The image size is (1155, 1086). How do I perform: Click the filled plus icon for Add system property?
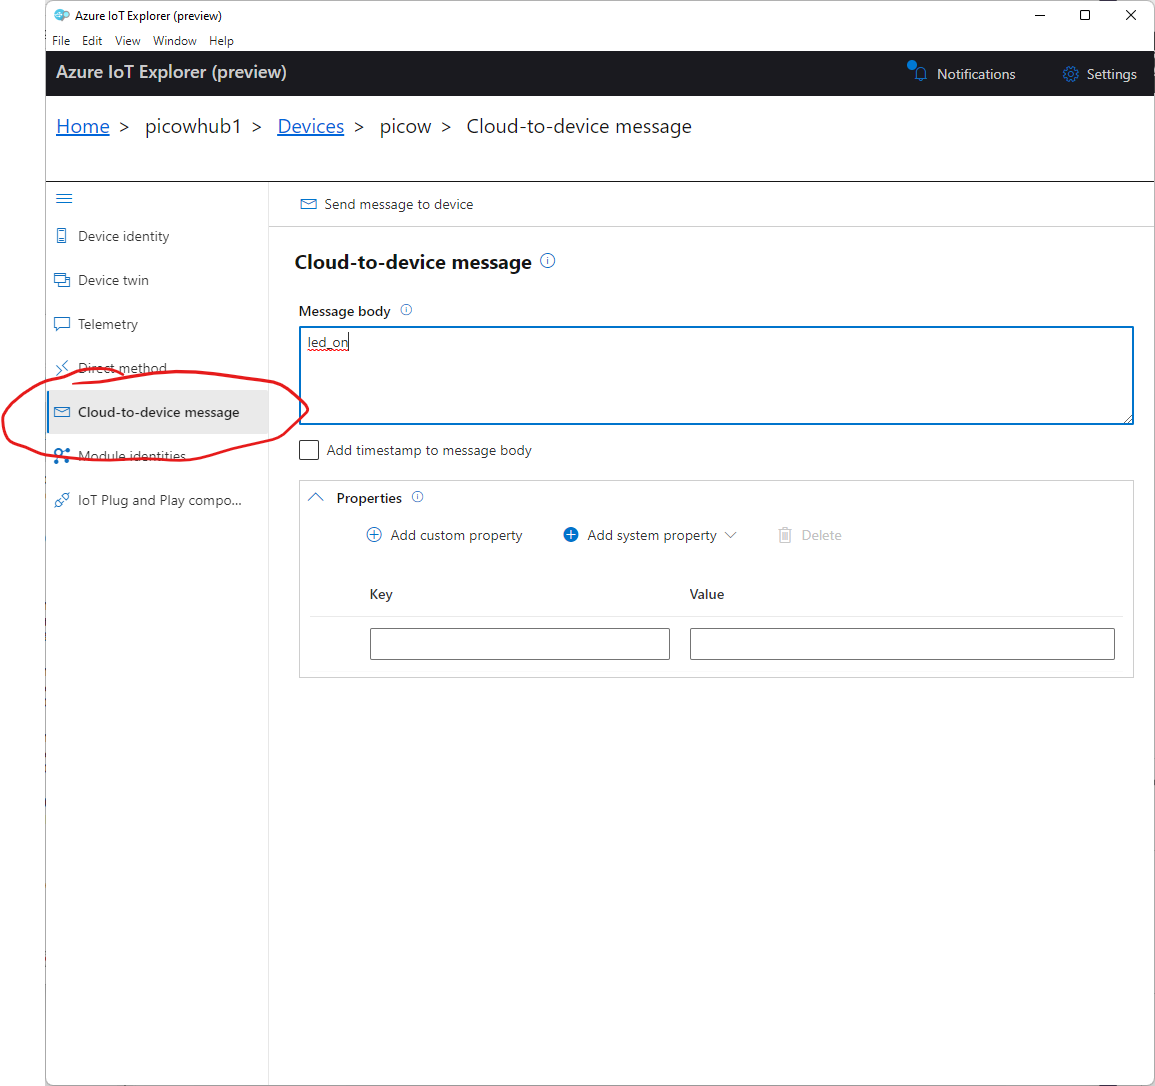571,535
